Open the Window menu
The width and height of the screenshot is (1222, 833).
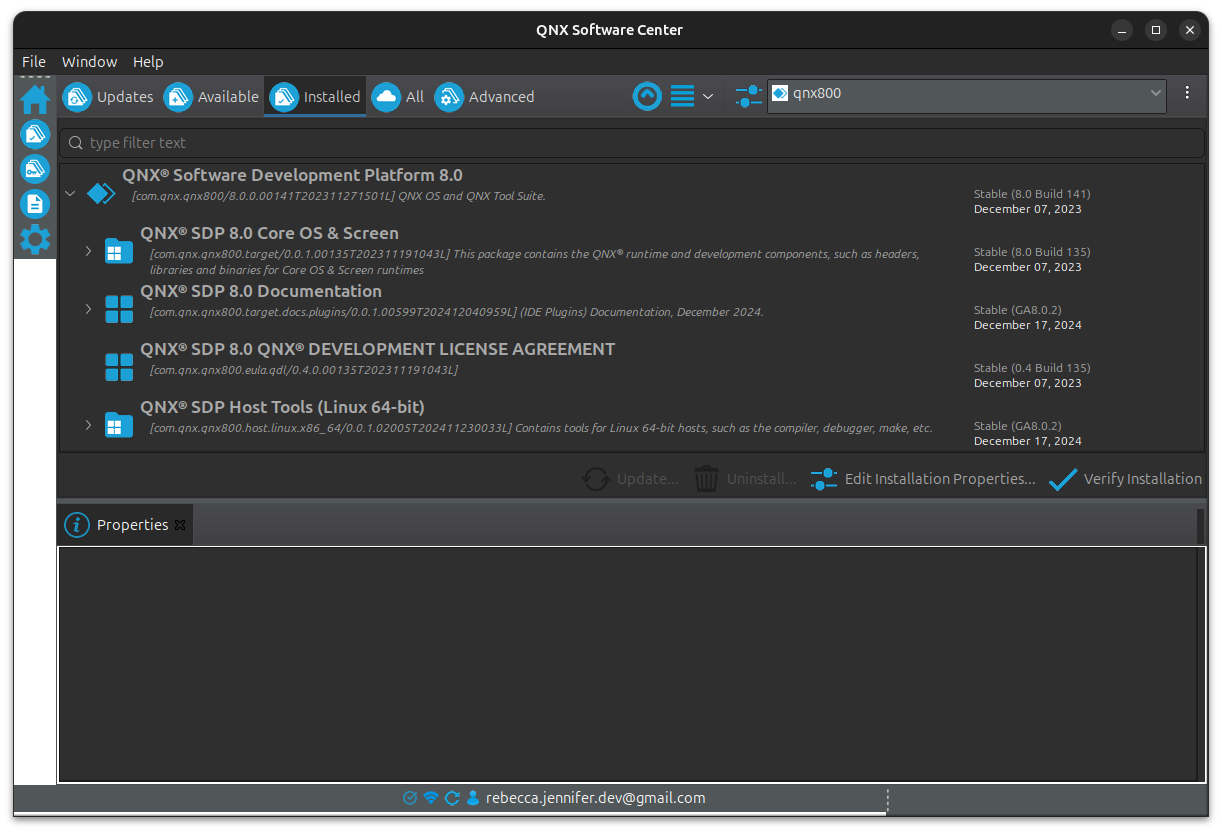point(89,62)
